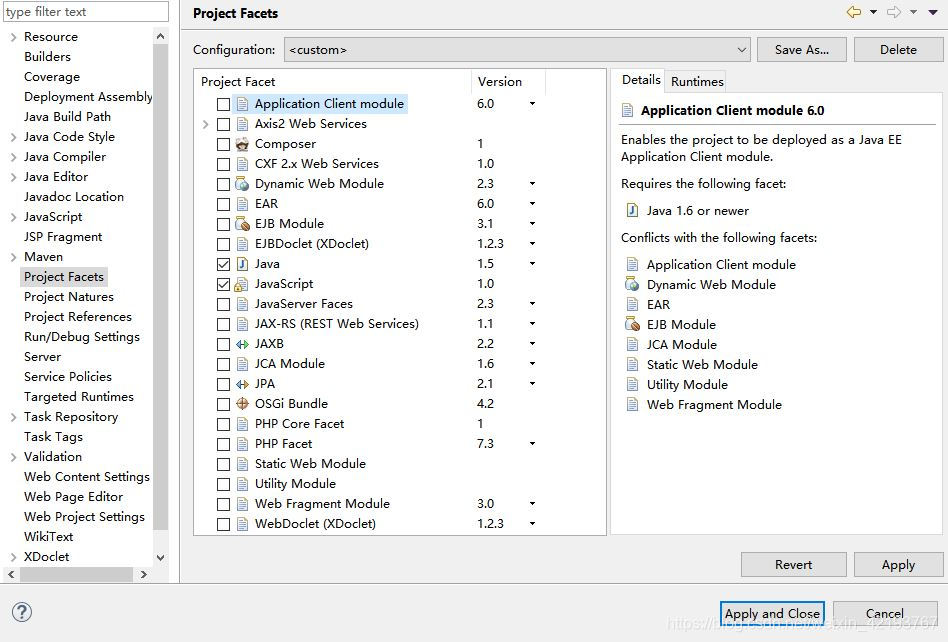Click the help question mark icon

coord(21,612)
